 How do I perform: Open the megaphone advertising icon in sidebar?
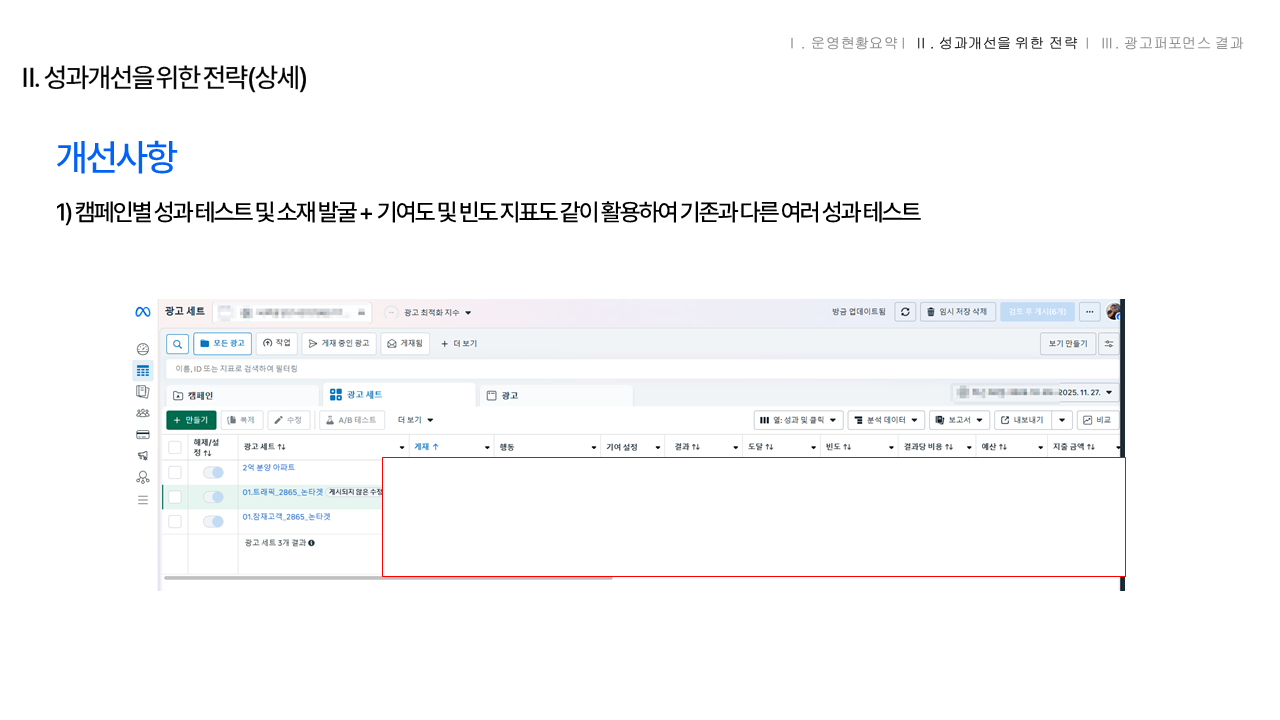(x=142, y=456)
